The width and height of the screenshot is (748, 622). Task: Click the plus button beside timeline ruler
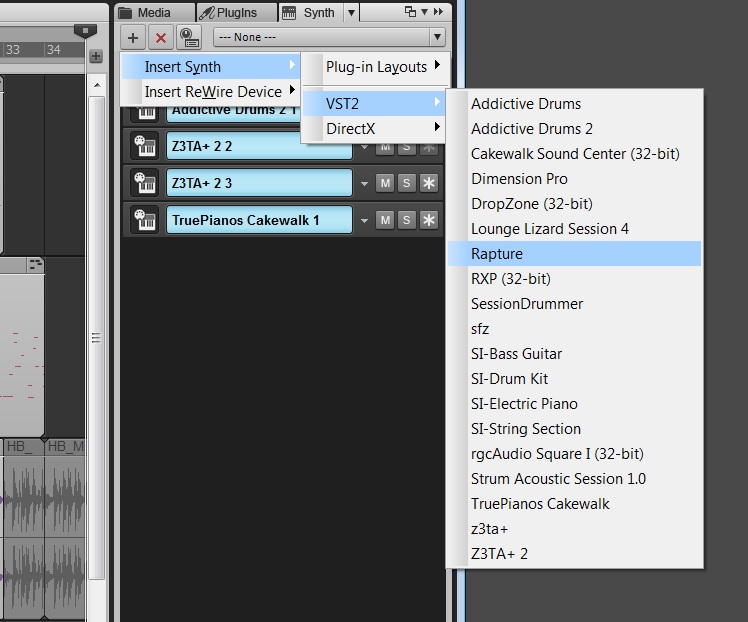[96, 56]
